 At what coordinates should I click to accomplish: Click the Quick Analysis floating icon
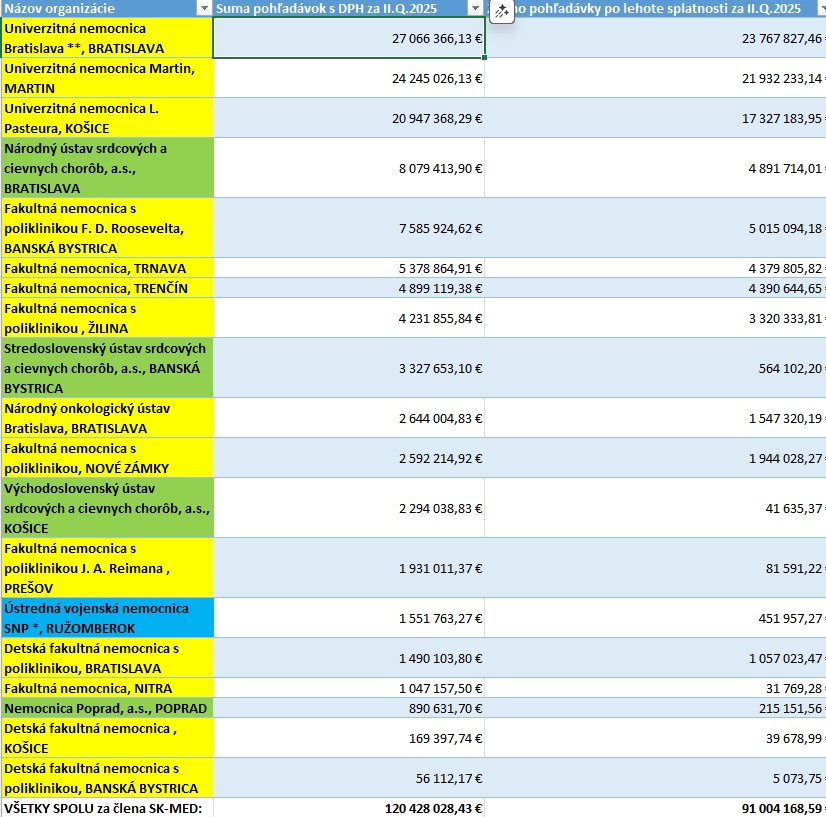click(502, 11)
